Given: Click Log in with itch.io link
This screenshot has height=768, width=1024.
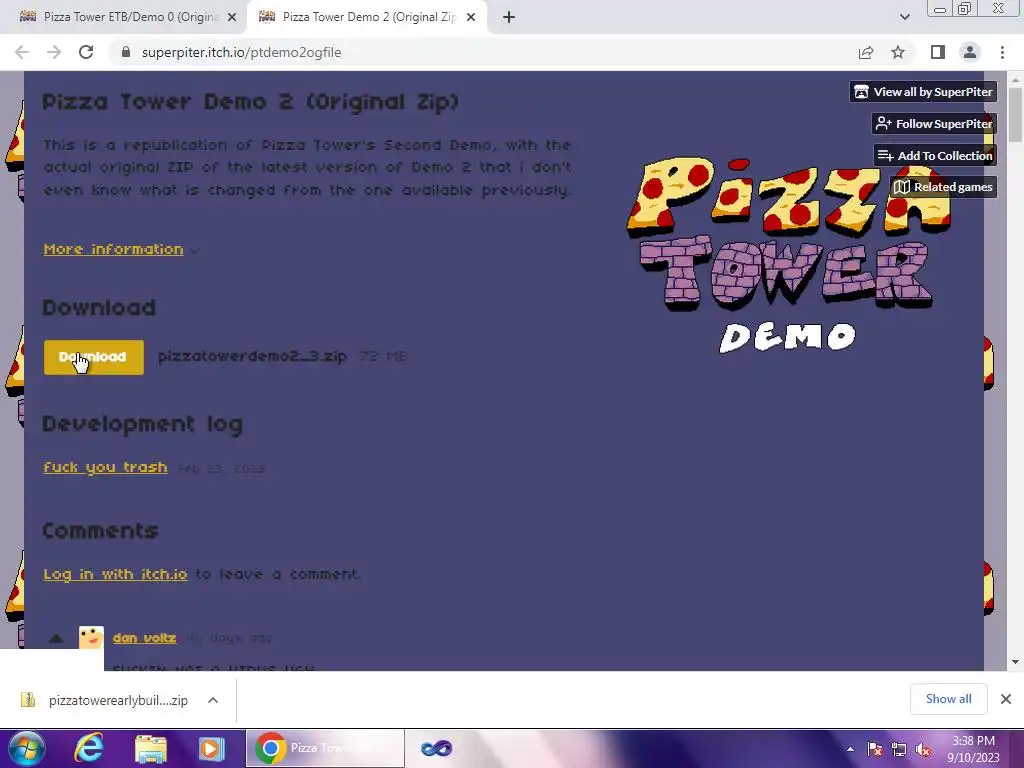Looking at the screenshot, I should click(115, 574).
